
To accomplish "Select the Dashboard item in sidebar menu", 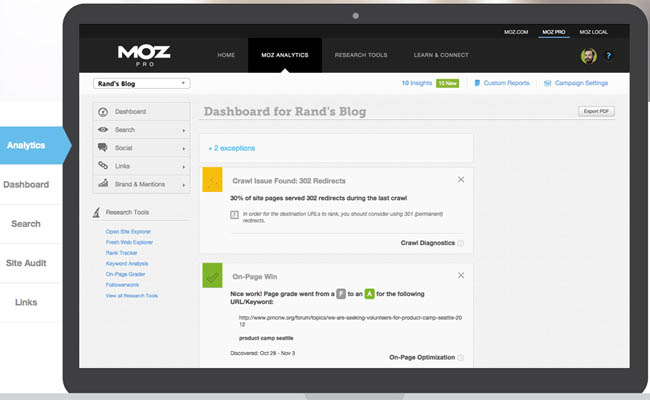I will 141,112.
